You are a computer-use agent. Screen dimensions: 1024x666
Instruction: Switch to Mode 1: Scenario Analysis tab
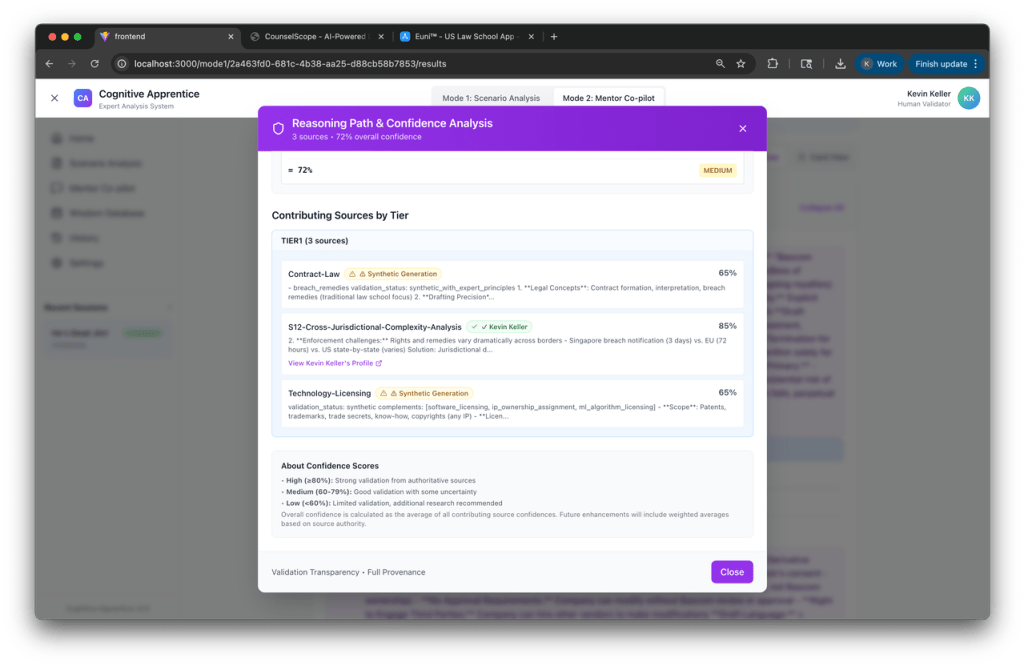[x=491, y=98]
